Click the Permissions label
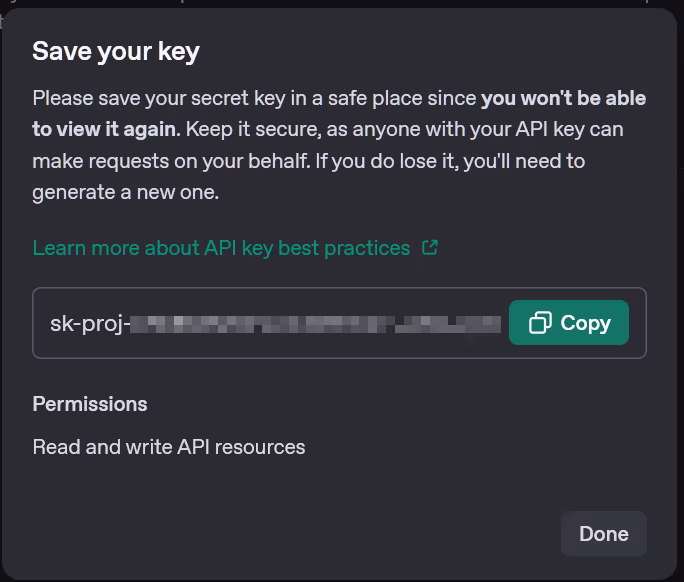The height and width of the screenshot is (582, 684). (x=90, y=404)
